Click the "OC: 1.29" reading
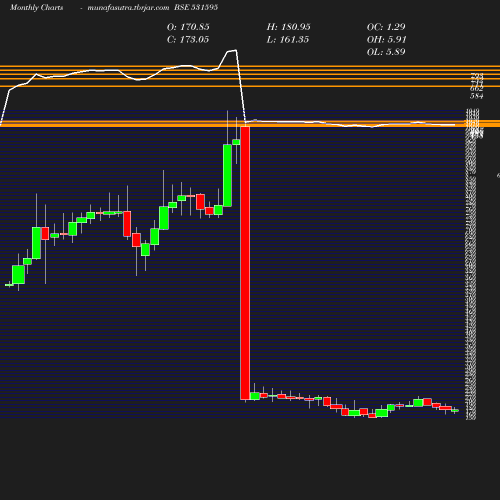The image size is (500, 500). click(x=386, y=27)
